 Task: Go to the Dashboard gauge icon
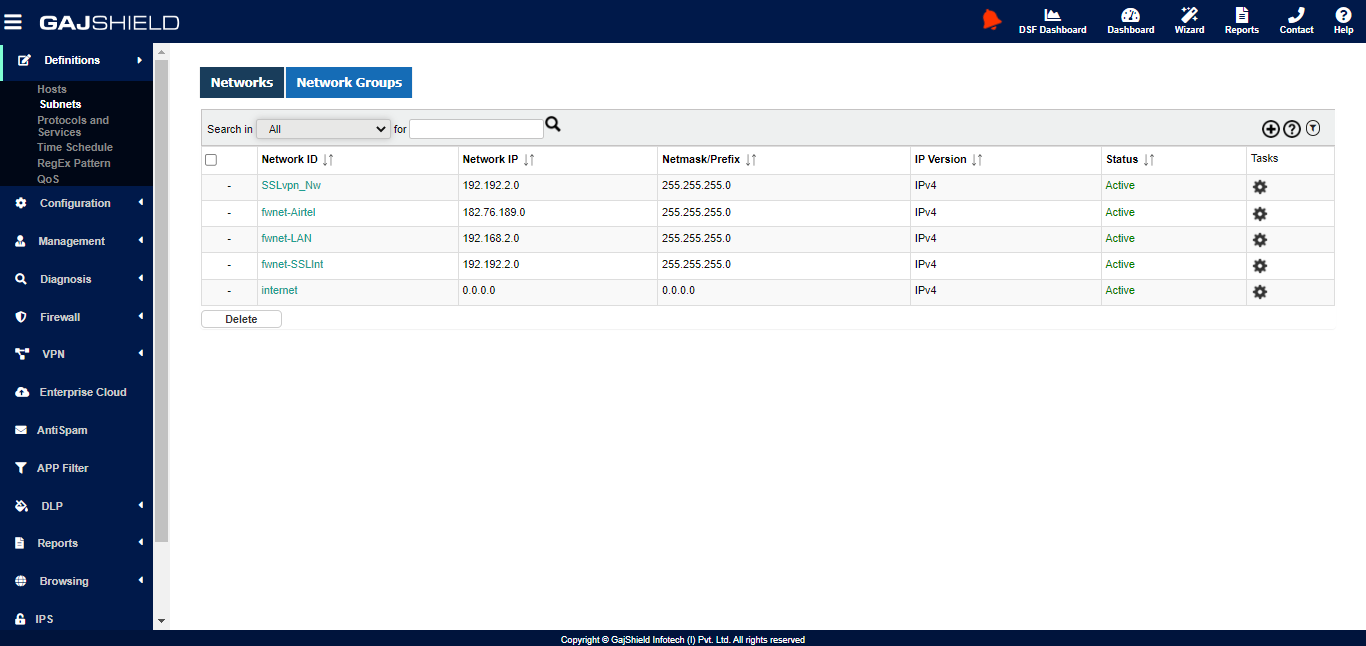[x=1130, y=21]
